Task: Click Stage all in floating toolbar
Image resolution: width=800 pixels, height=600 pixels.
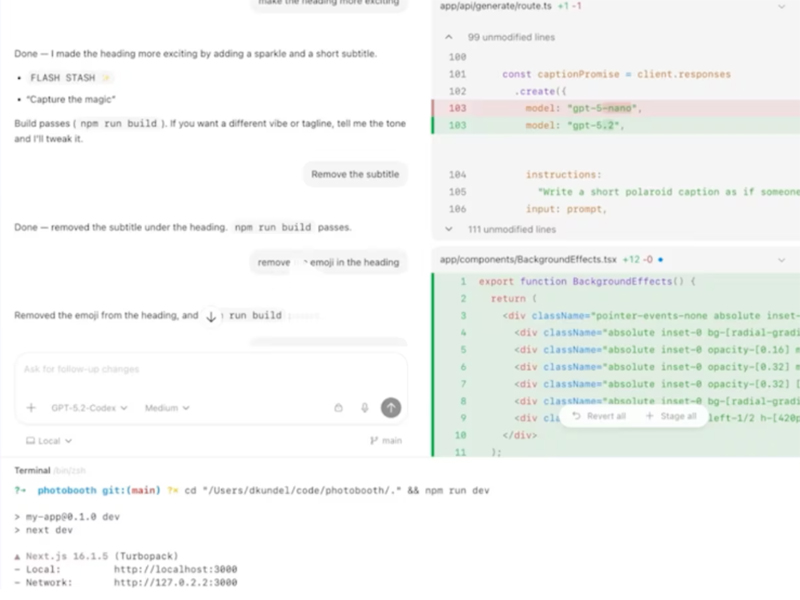Action: point(671,416)
